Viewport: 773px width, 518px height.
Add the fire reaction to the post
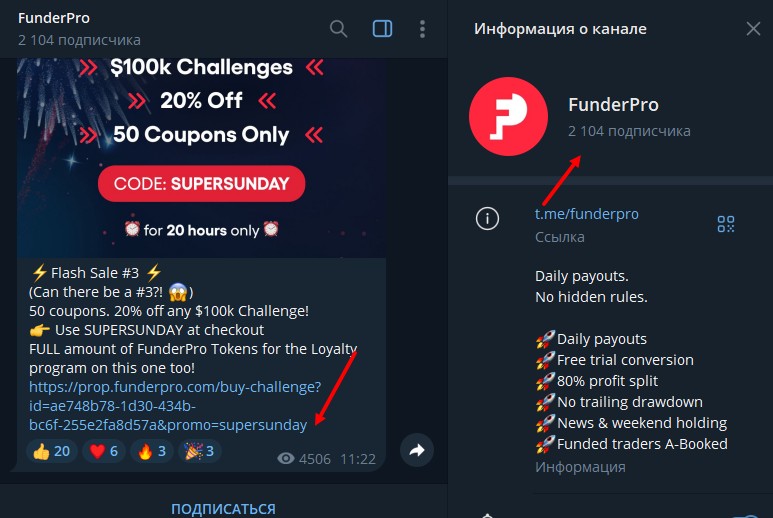pos(149,451)
